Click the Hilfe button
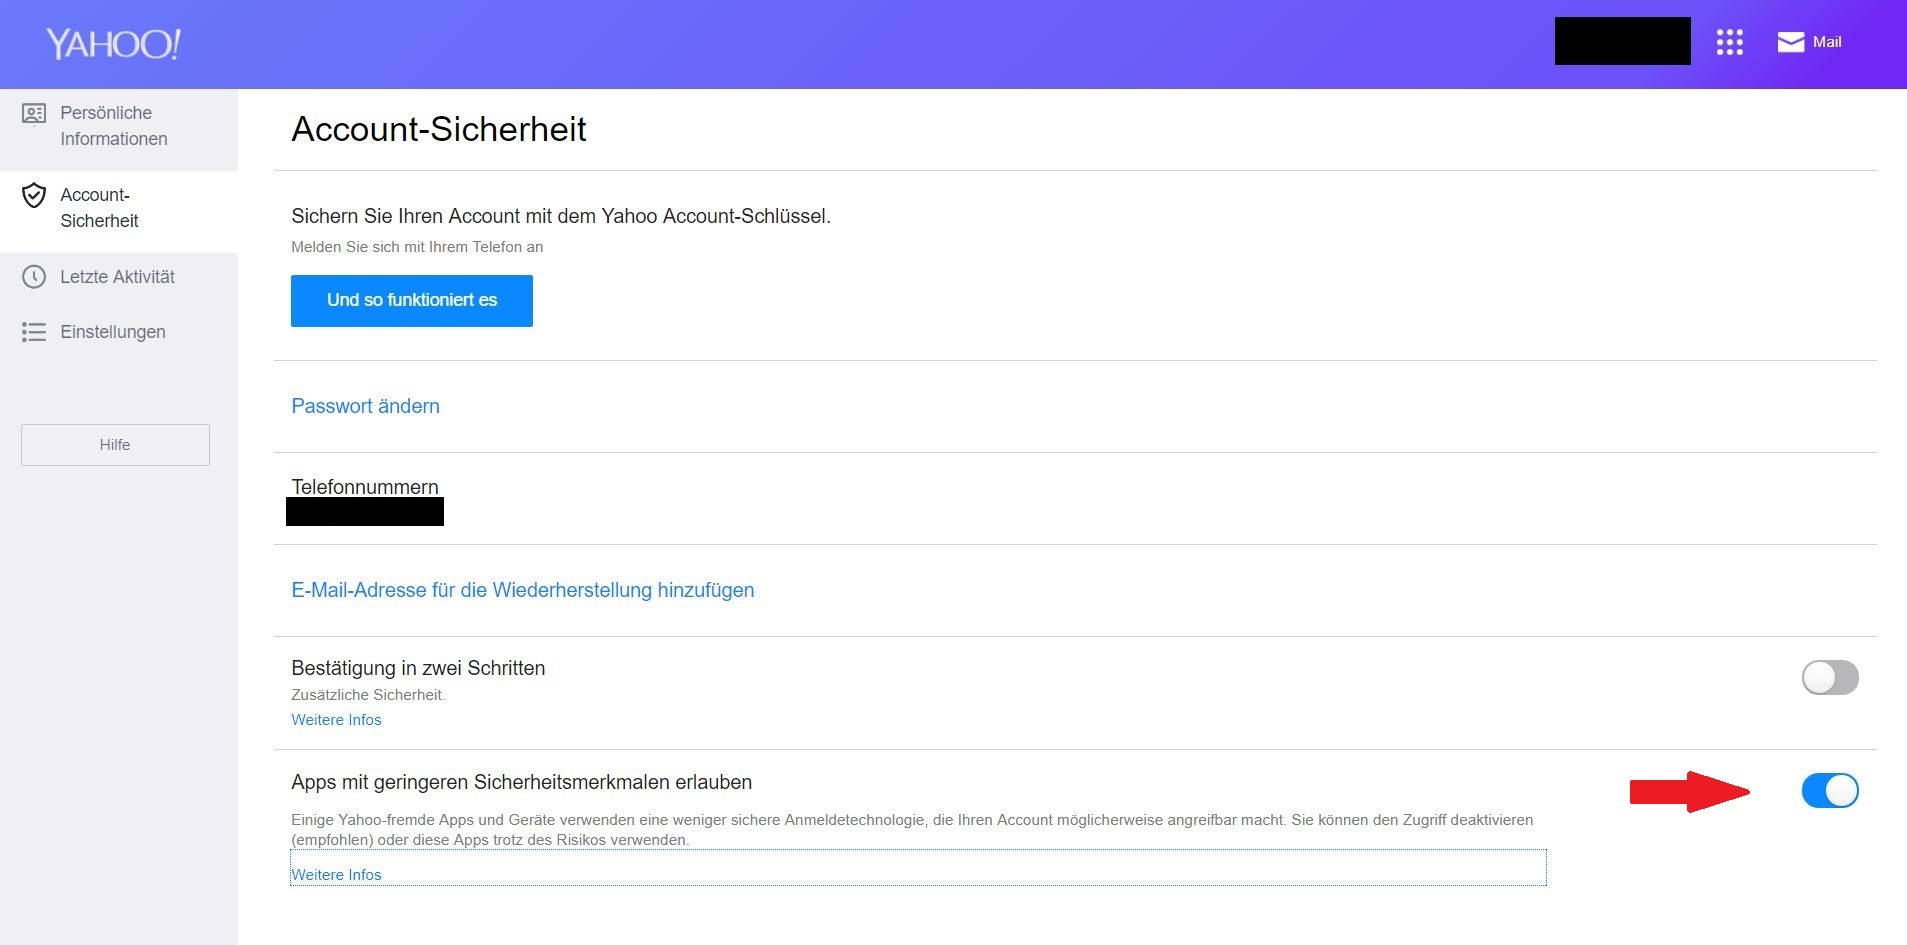The height and width of the screenshot is (945, 1907). (115, 445)
